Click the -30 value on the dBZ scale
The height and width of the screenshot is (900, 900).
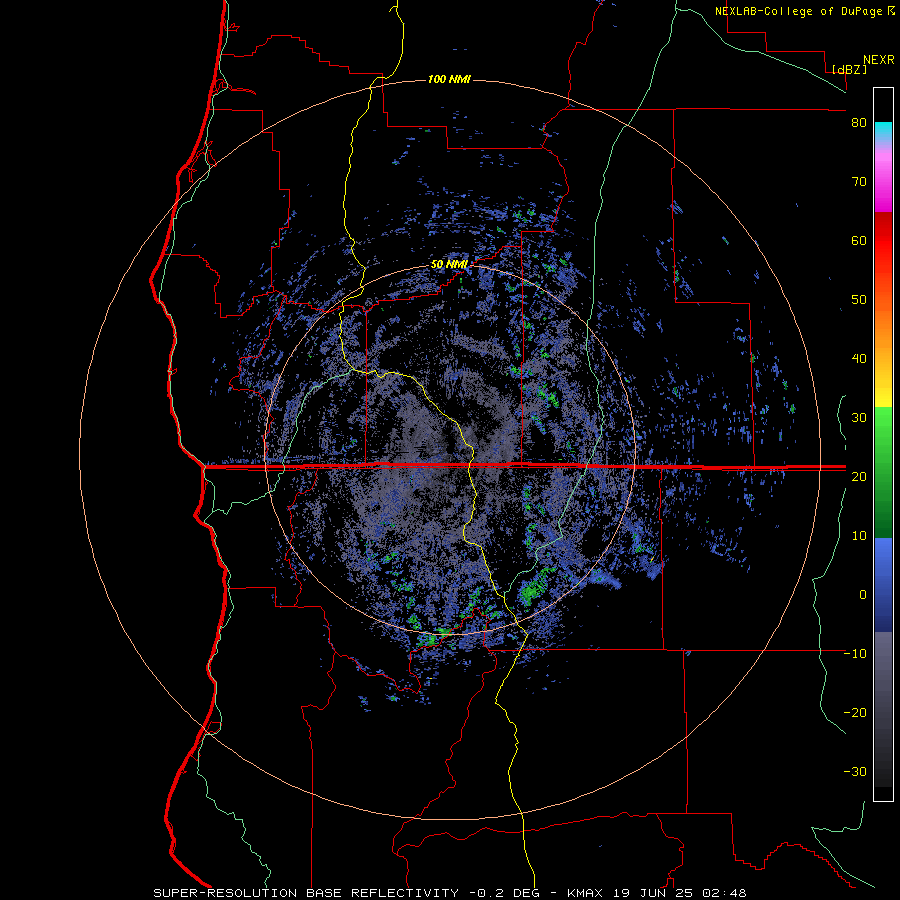tap(855, 771)
